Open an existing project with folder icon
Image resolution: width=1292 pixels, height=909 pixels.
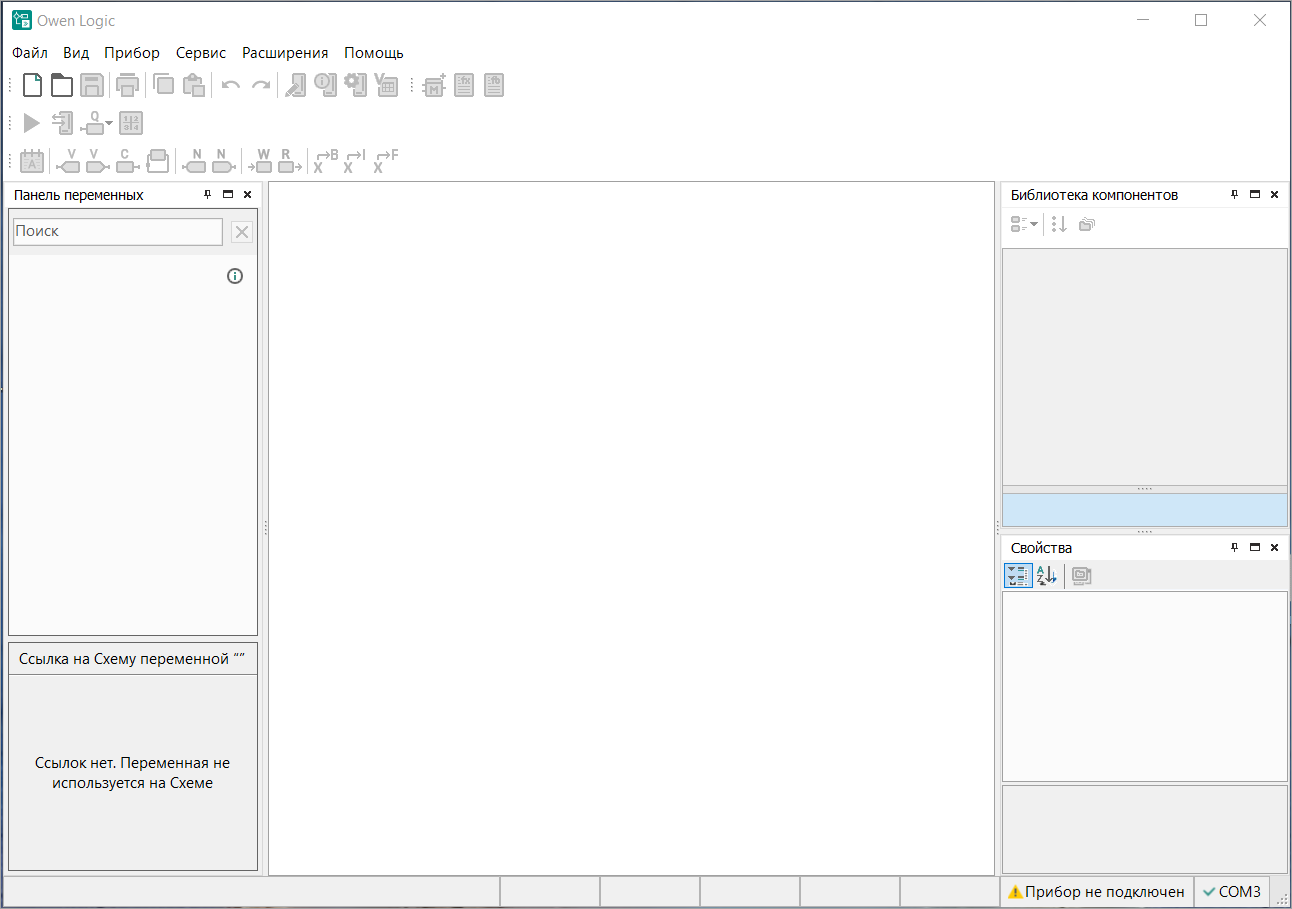(62, 86)
